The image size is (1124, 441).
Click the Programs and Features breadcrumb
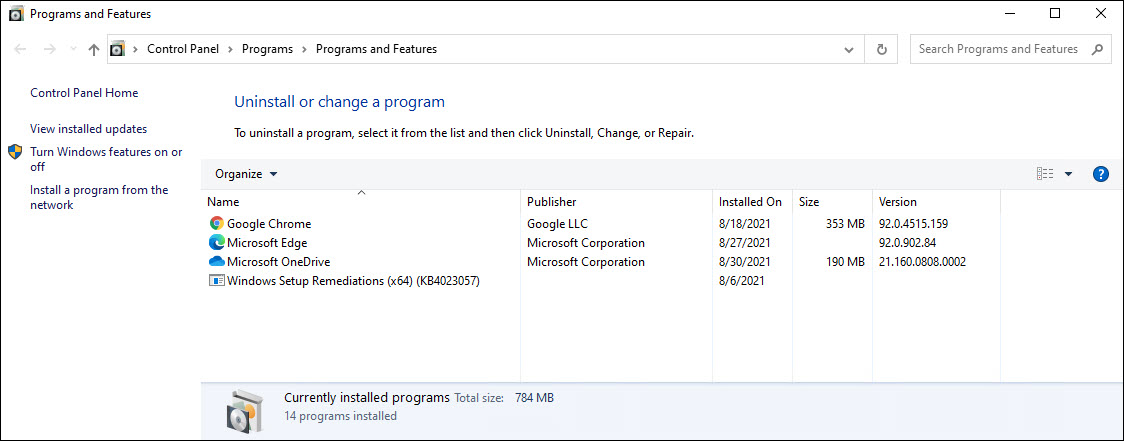pos(376,49)
